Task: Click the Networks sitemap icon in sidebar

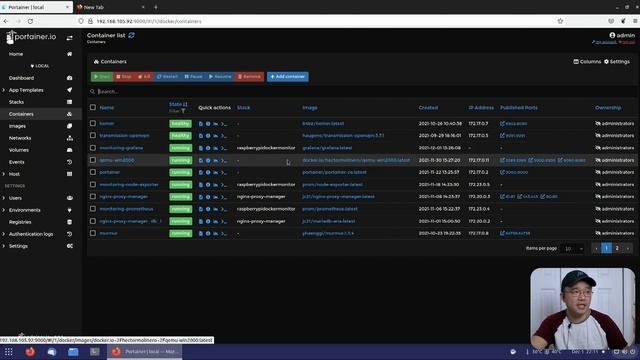Action: click(x=69, y=138)
